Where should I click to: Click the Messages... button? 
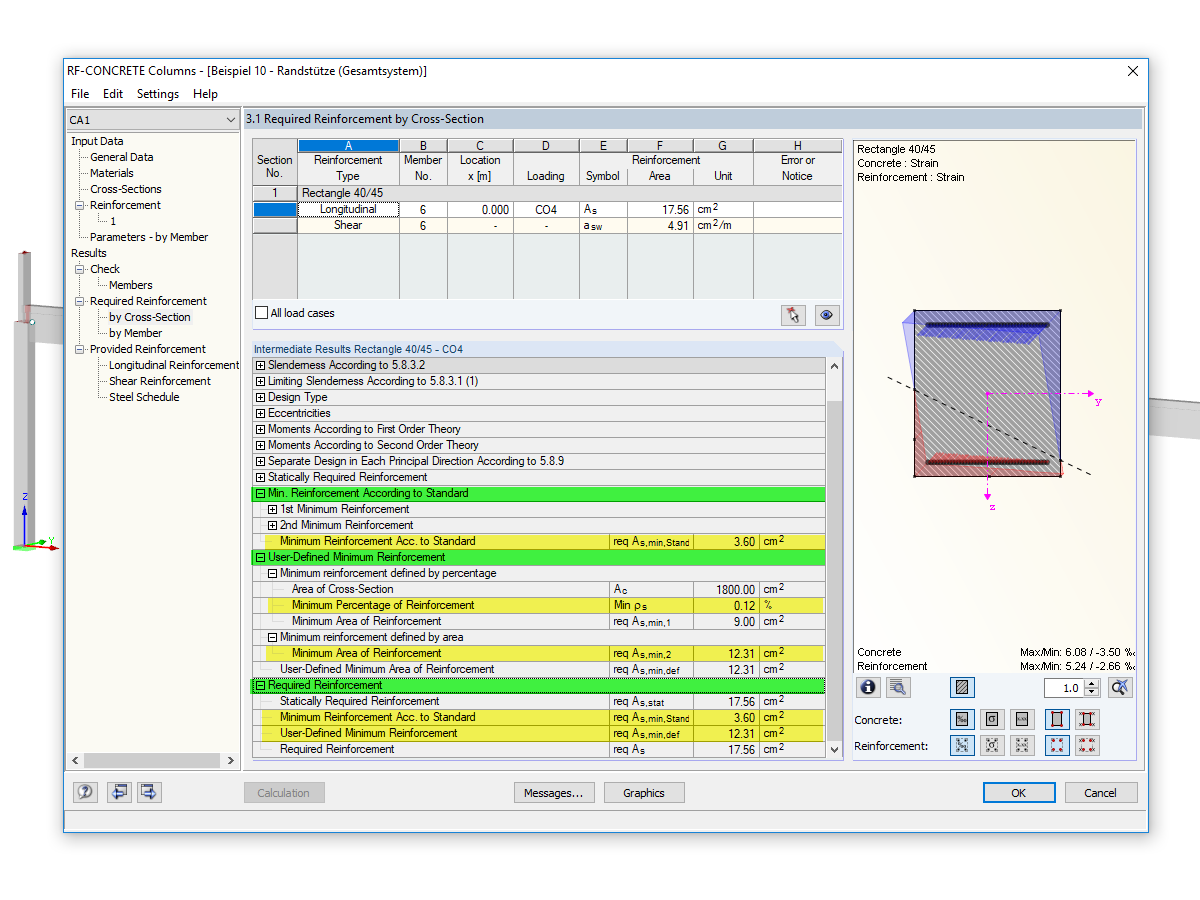[554, 793]
